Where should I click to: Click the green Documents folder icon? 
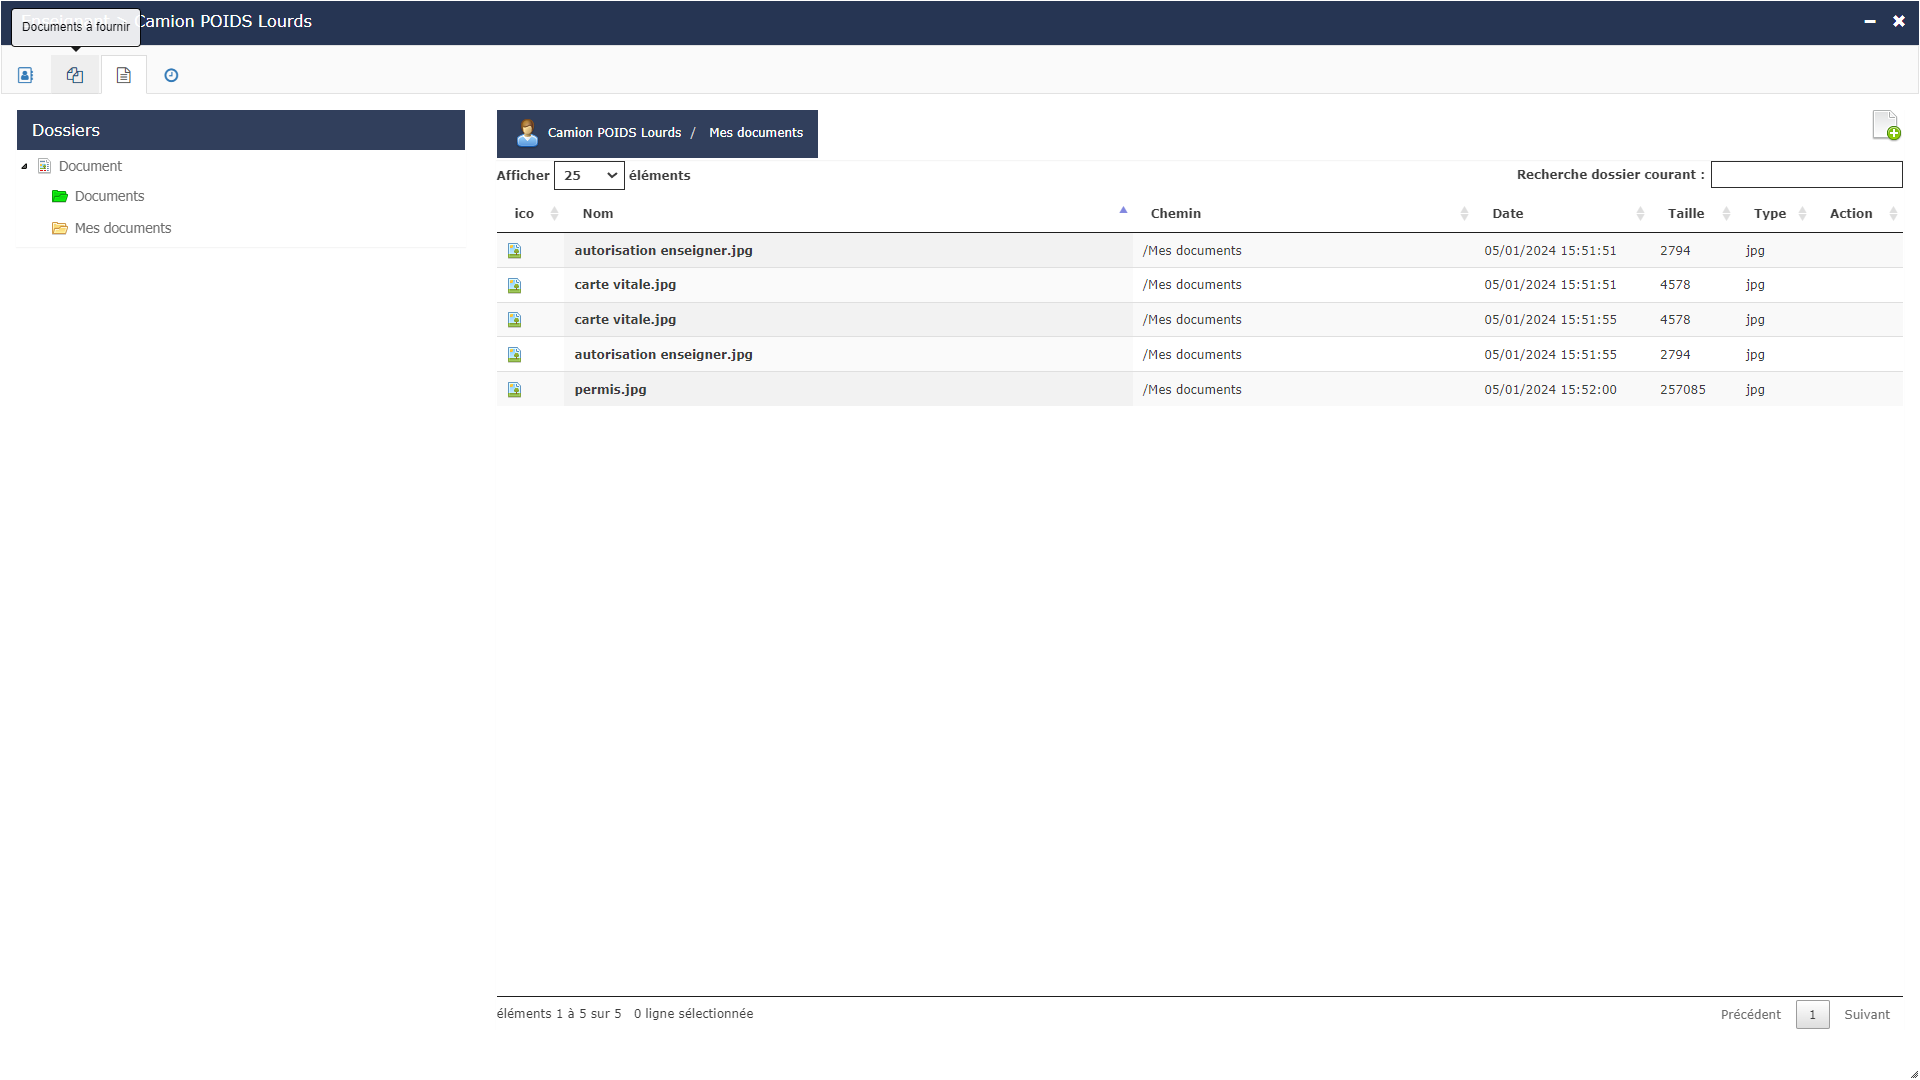[x=60, y=196]
